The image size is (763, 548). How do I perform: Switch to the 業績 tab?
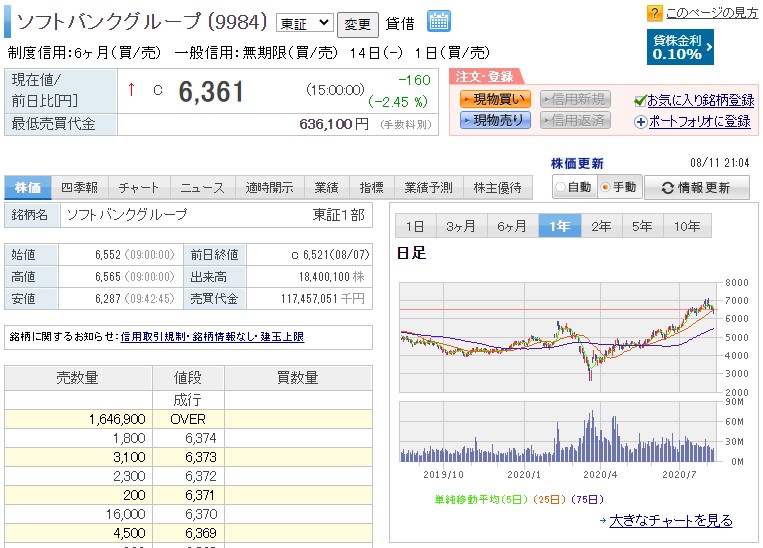326,187
